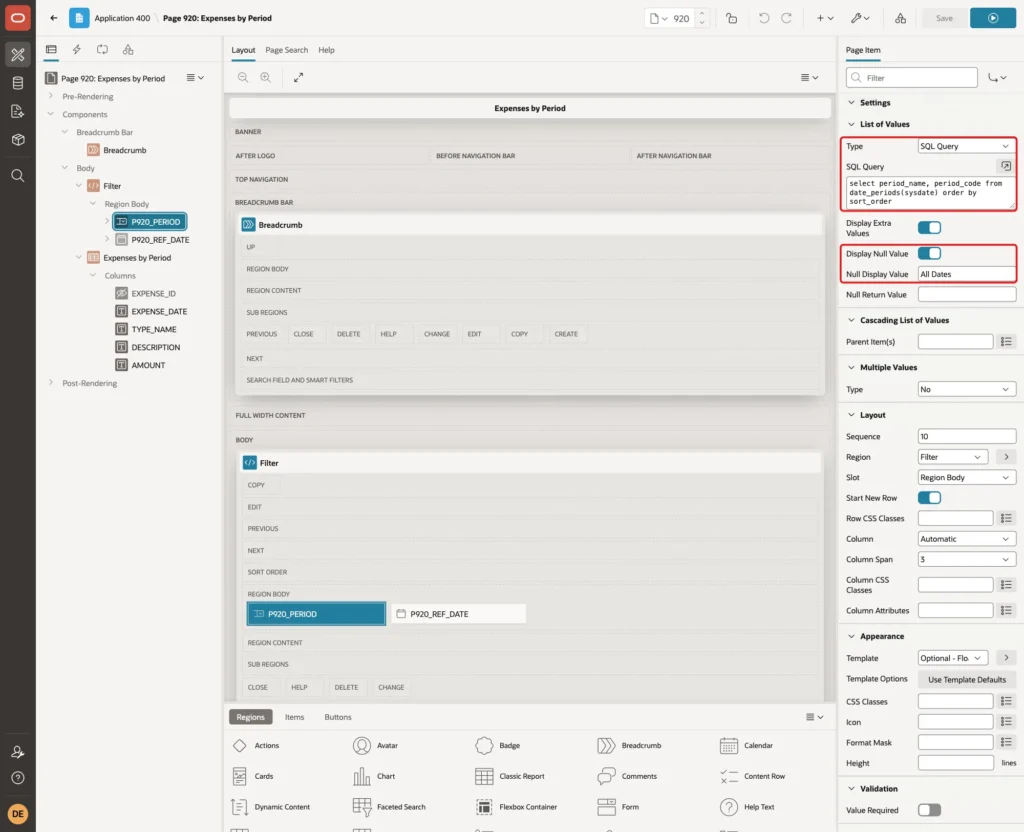
Task: Click the Undo arrow in the toolbar
Action: [x=763, y=18]
